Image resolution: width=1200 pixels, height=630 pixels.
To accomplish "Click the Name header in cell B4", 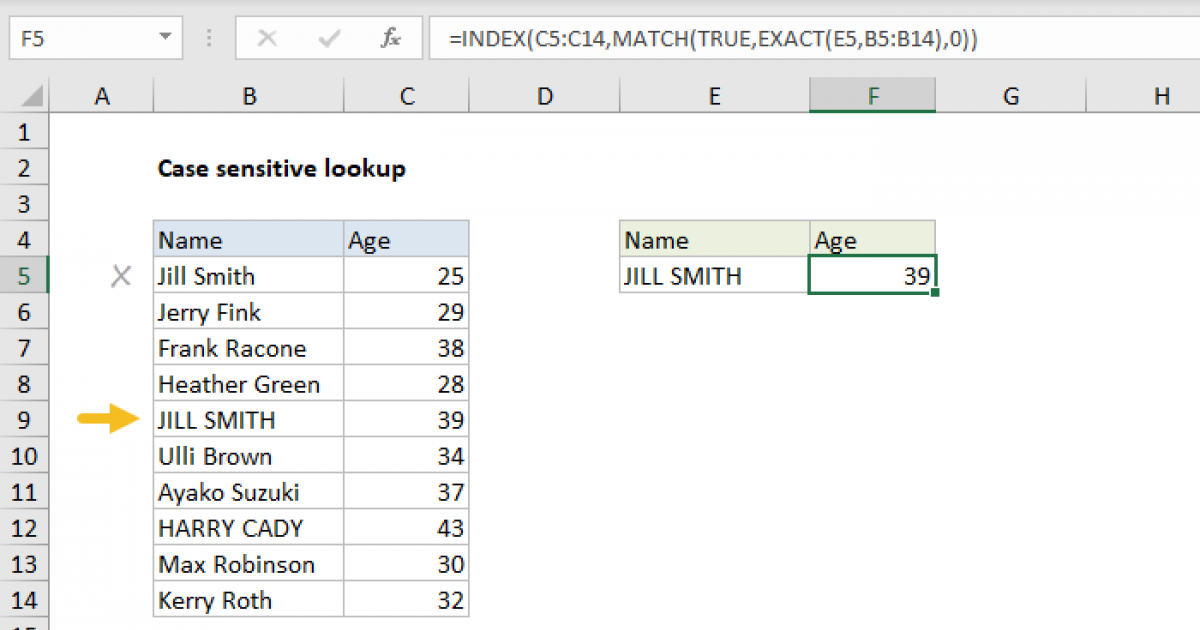I will click(x=249, y=240).
